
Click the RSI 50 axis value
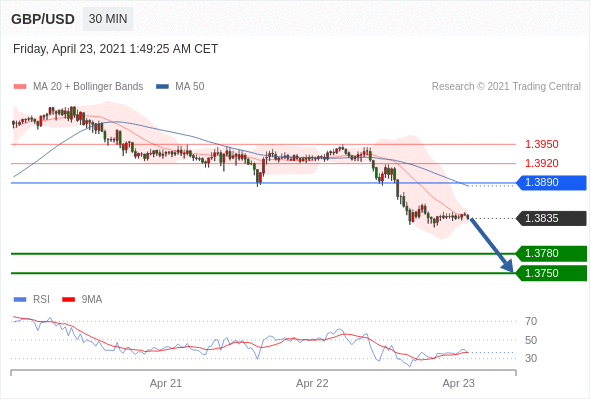point(531,340)
